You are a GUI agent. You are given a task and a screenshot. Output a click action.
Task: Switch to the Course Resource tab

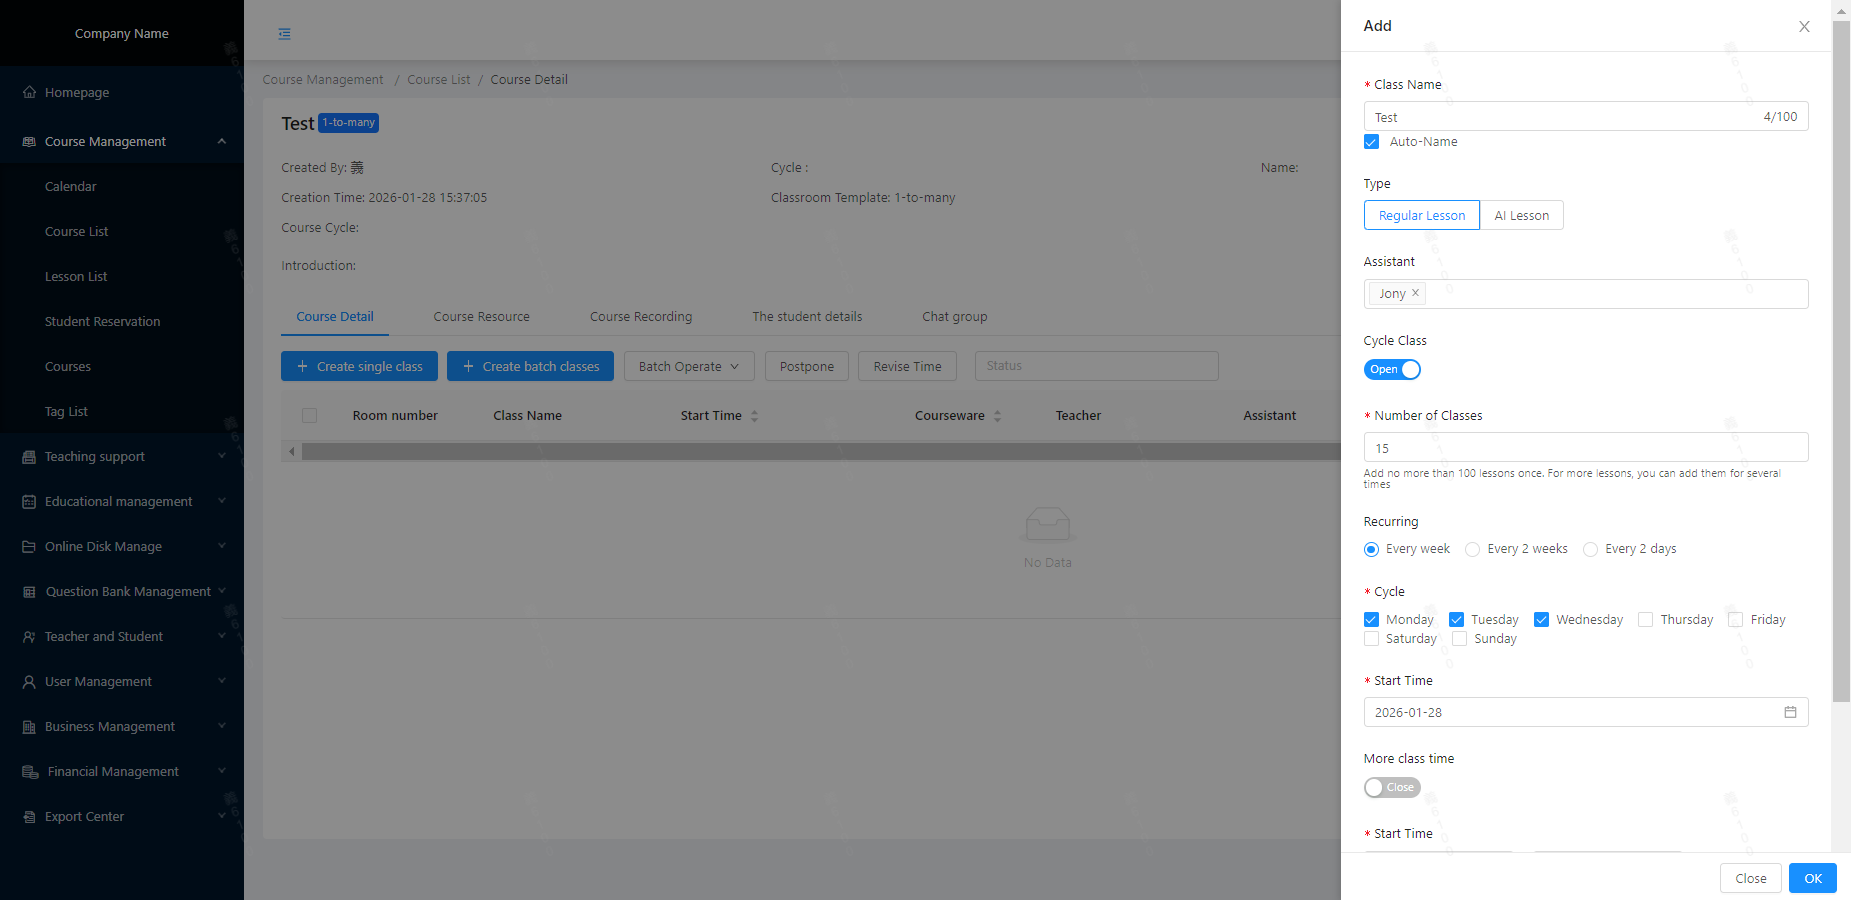[481, 316]
